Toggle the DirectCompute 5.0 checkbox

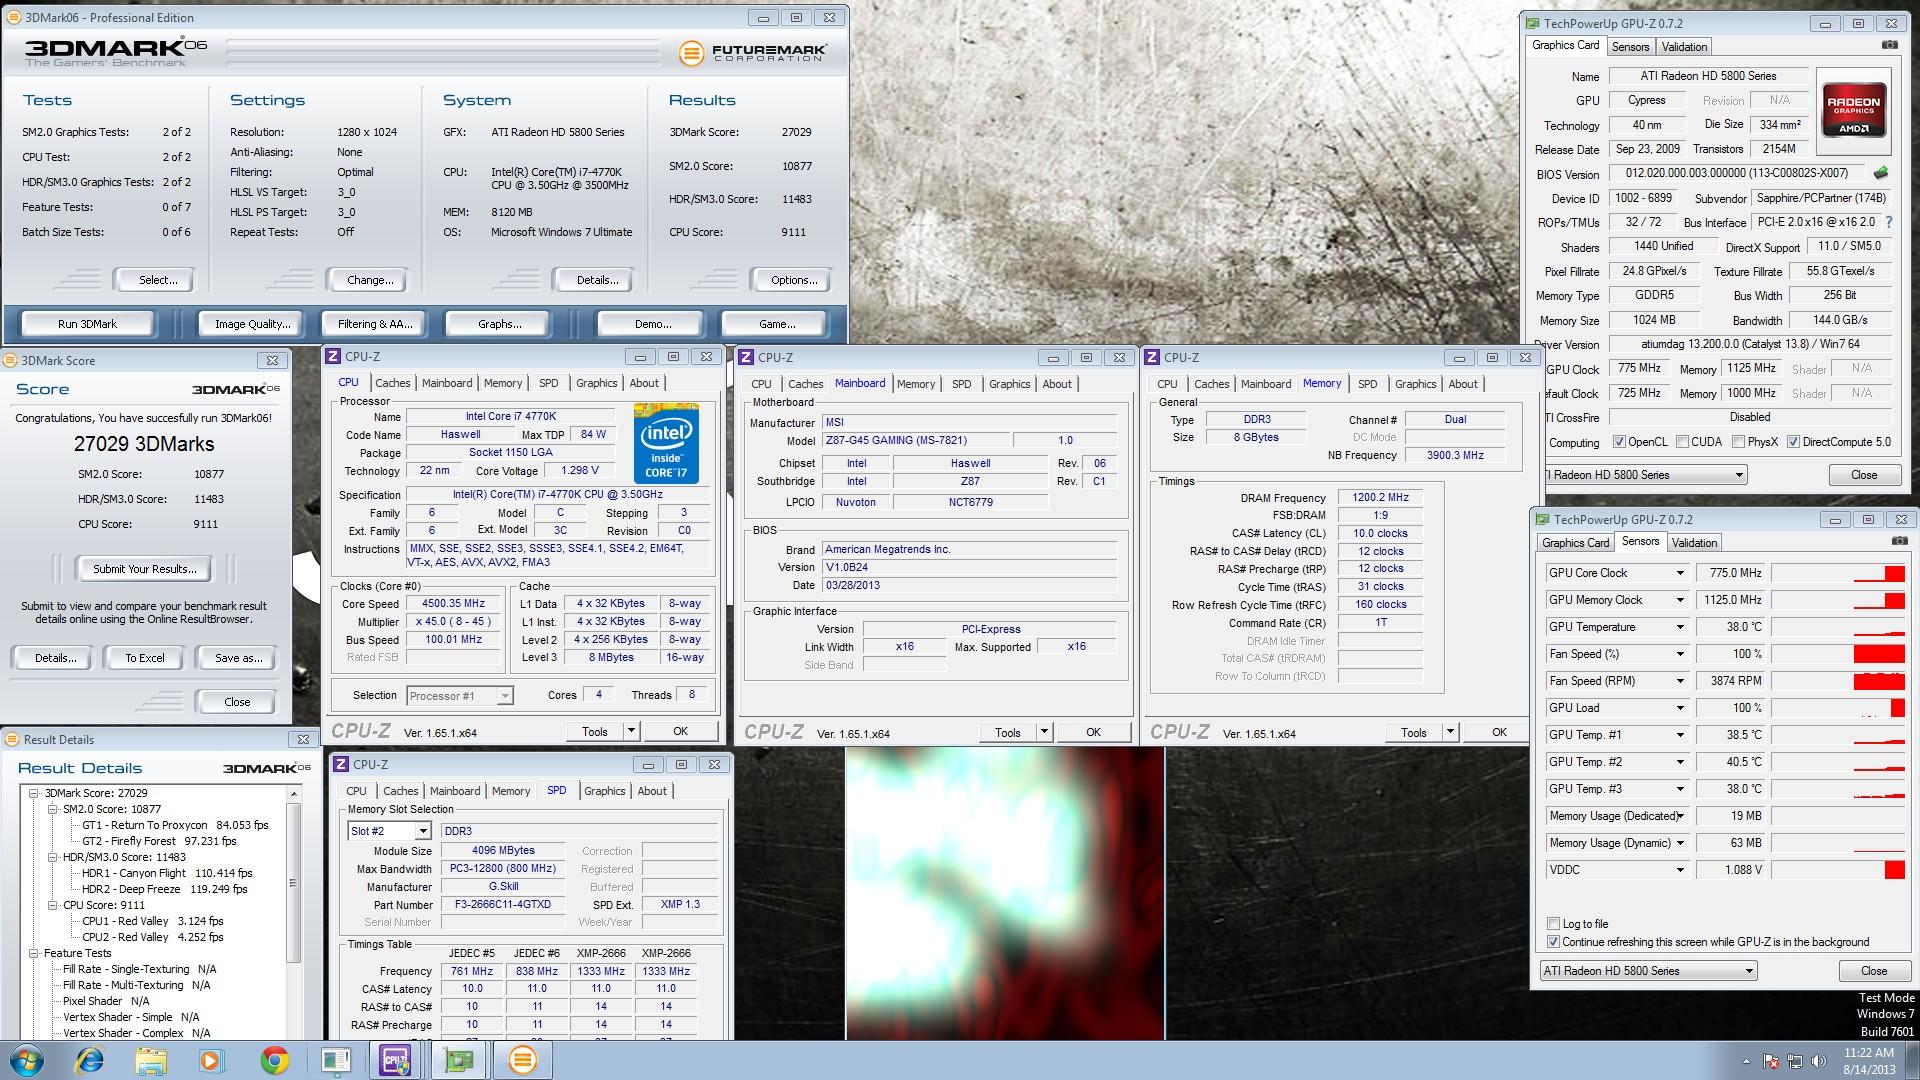tap(1793, 442)
